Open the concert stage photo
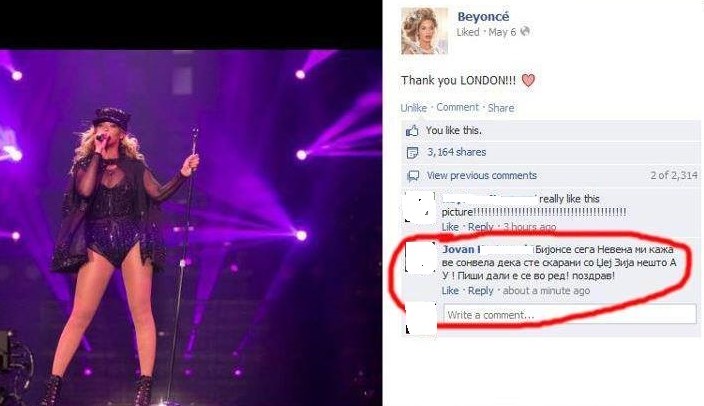The width and height of the screenshot is (704, 406). click(191, 228)
